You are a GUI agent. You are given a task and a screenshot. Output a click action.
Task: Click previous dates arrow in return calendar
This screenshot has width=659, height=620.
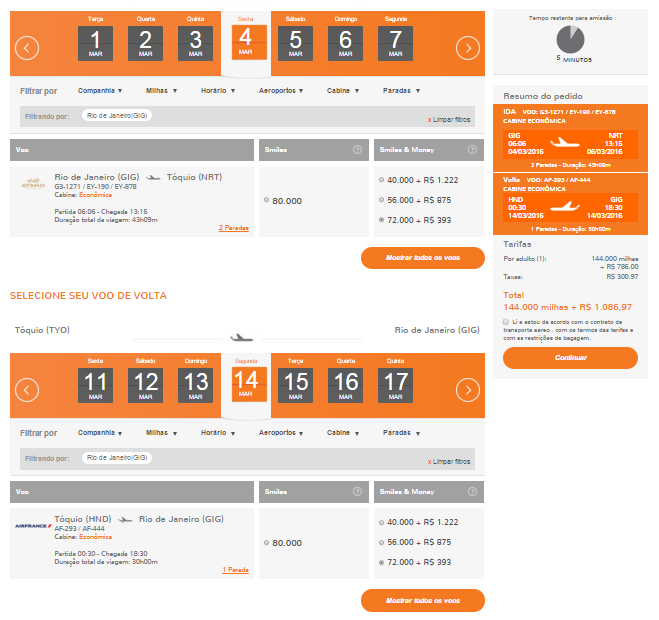(x=28, y=390)
